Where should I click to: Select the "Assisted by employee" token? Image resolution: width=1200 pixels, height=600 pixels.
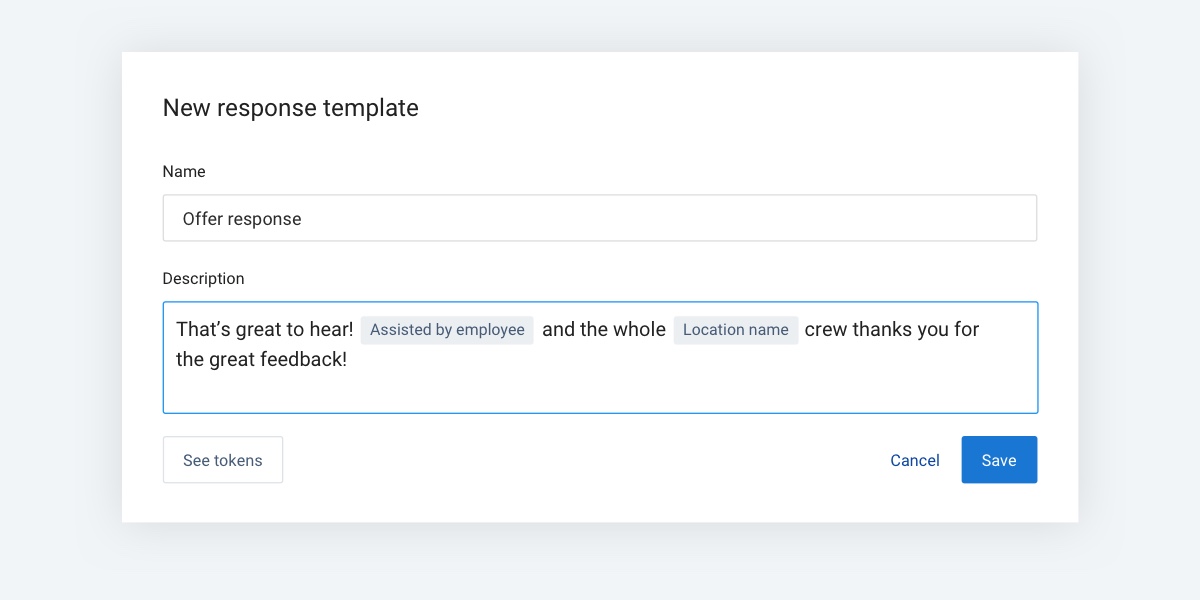tap(446, 330)
